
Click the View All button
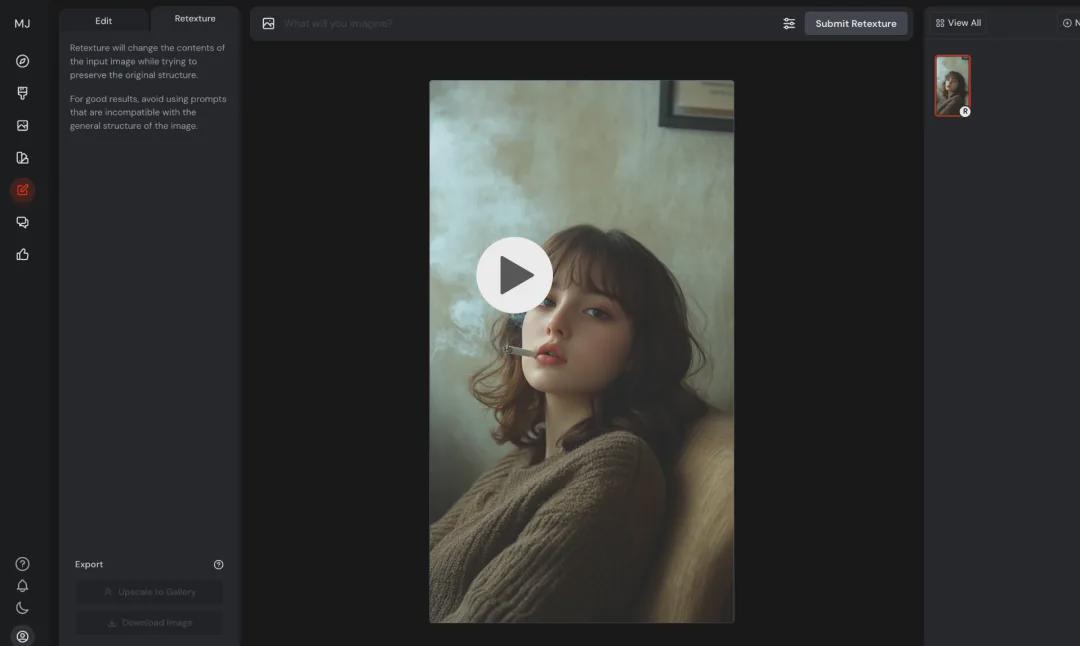click(x=958, y=23)
